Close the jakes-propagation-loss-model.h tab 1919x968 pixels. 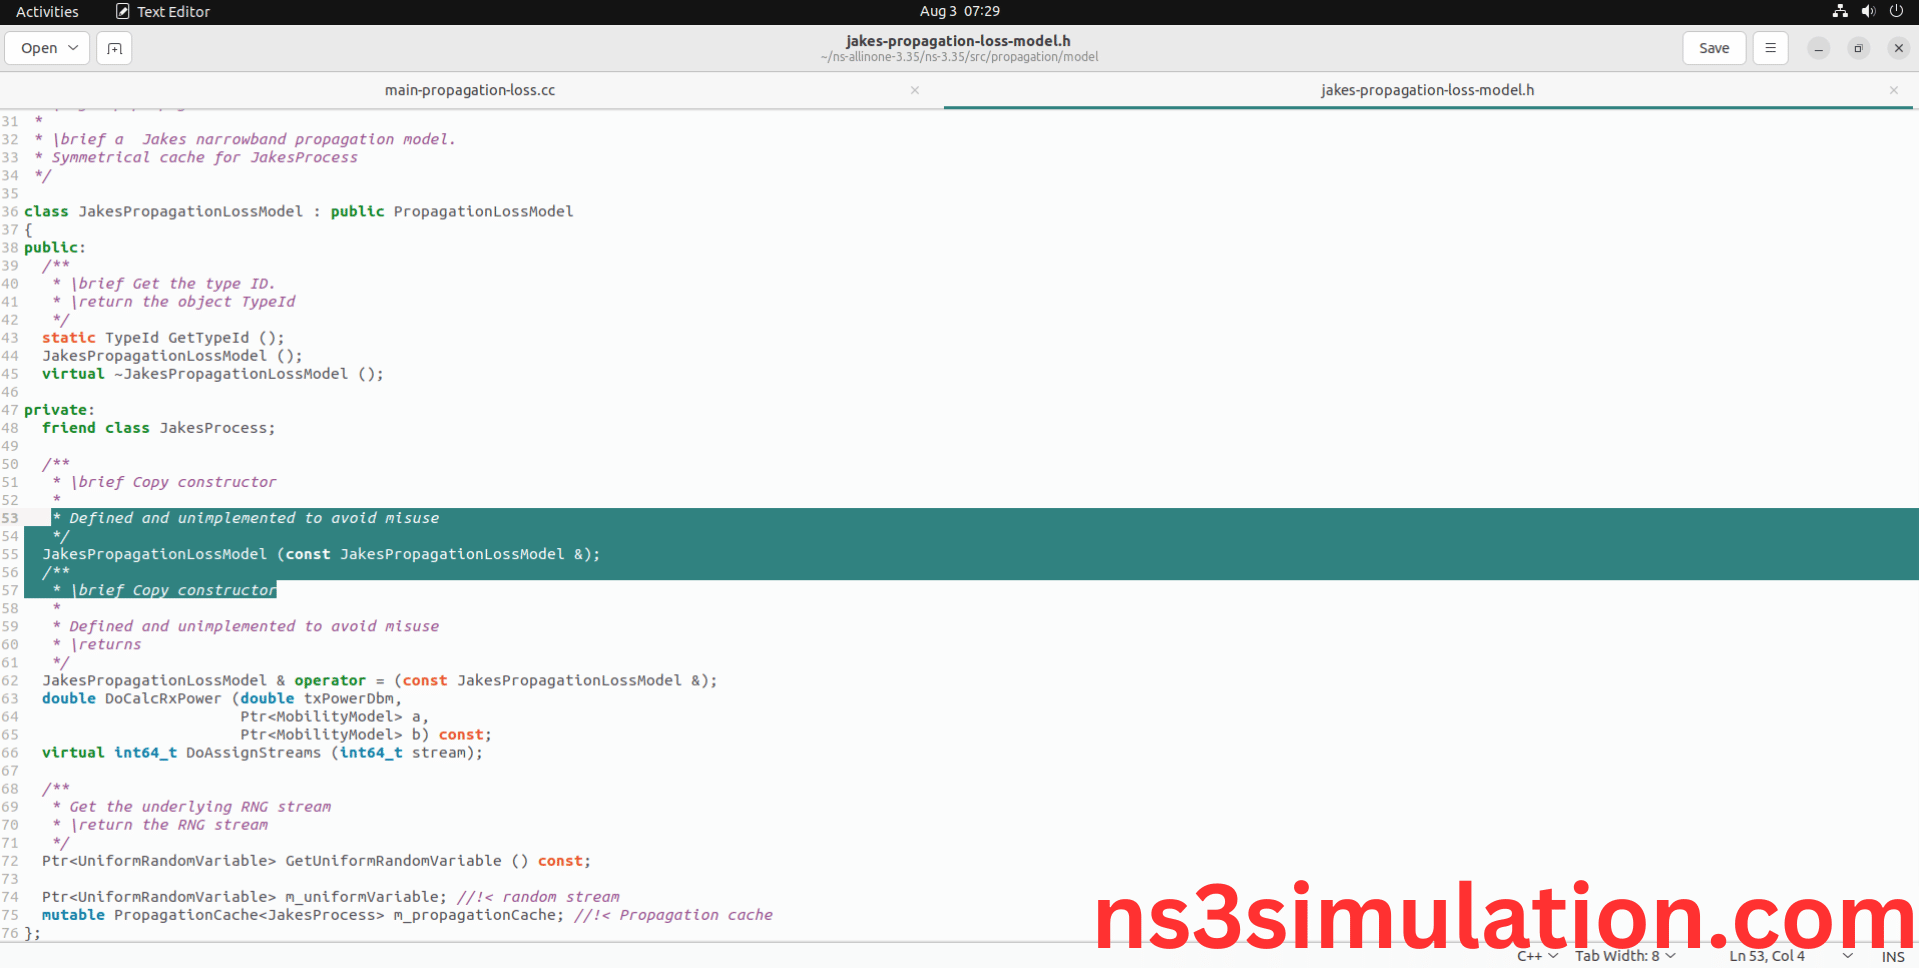(x=1893, y=90)
